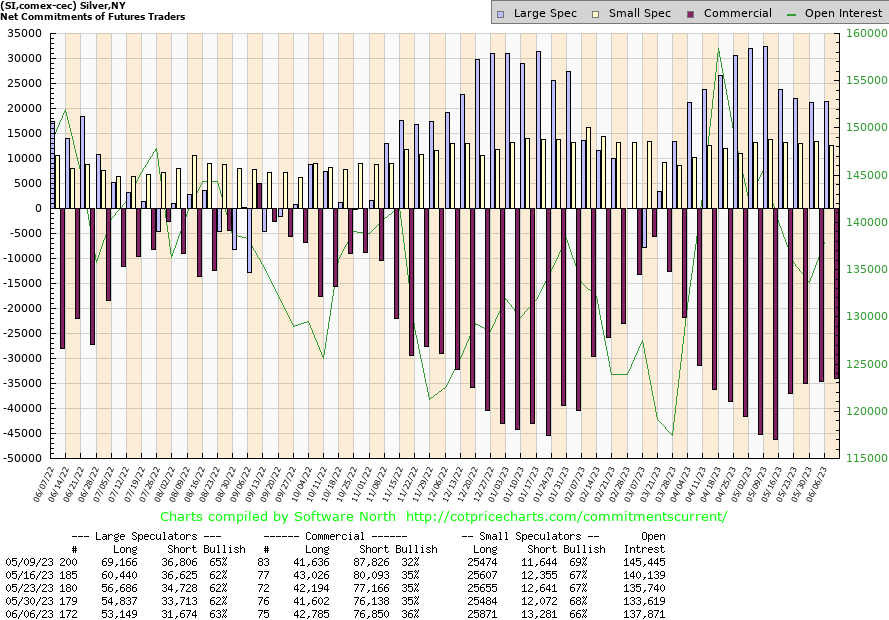Click the 06/06/23 date on the x-axis
Screen dimensions: 889x620
[829, 485]
